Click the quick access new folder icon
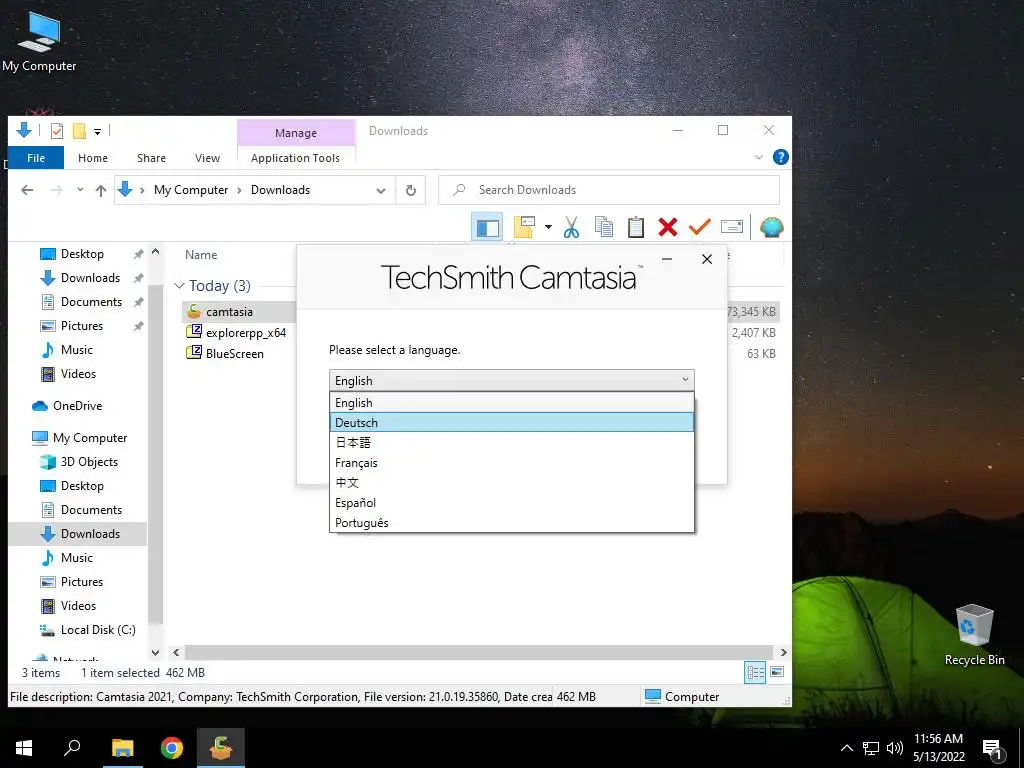1024x768 pixels. (x=79, y=131)
